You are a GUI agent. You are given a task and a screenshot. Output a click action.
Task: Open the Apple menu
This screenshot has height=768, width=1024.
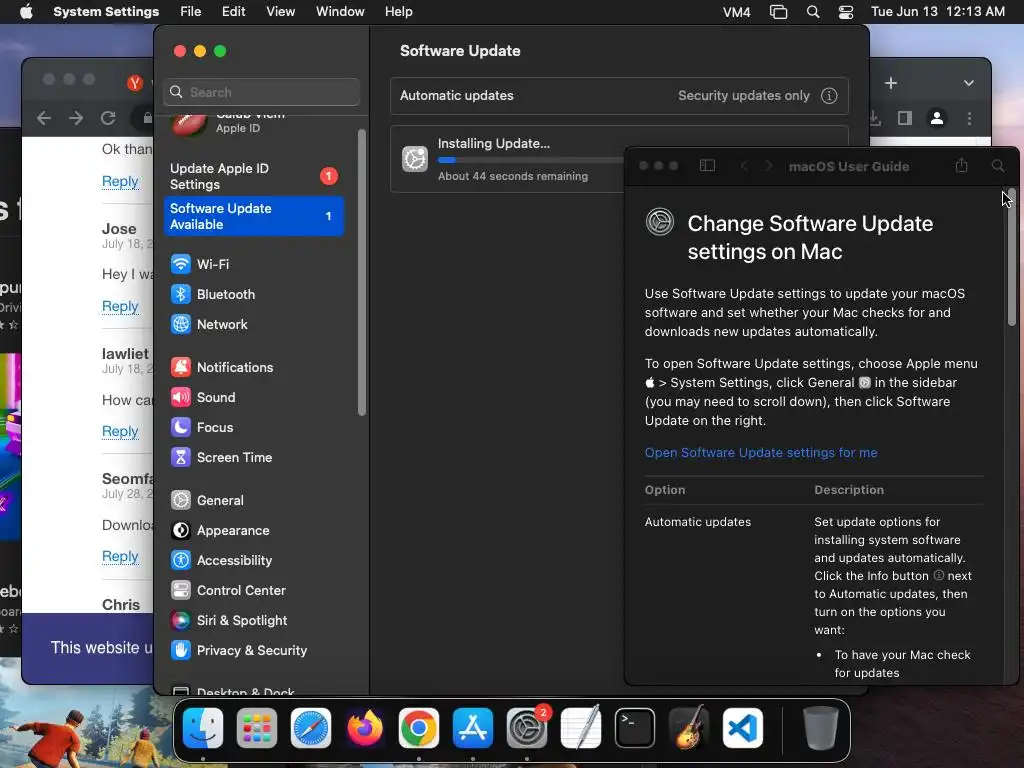click(26, 12)
